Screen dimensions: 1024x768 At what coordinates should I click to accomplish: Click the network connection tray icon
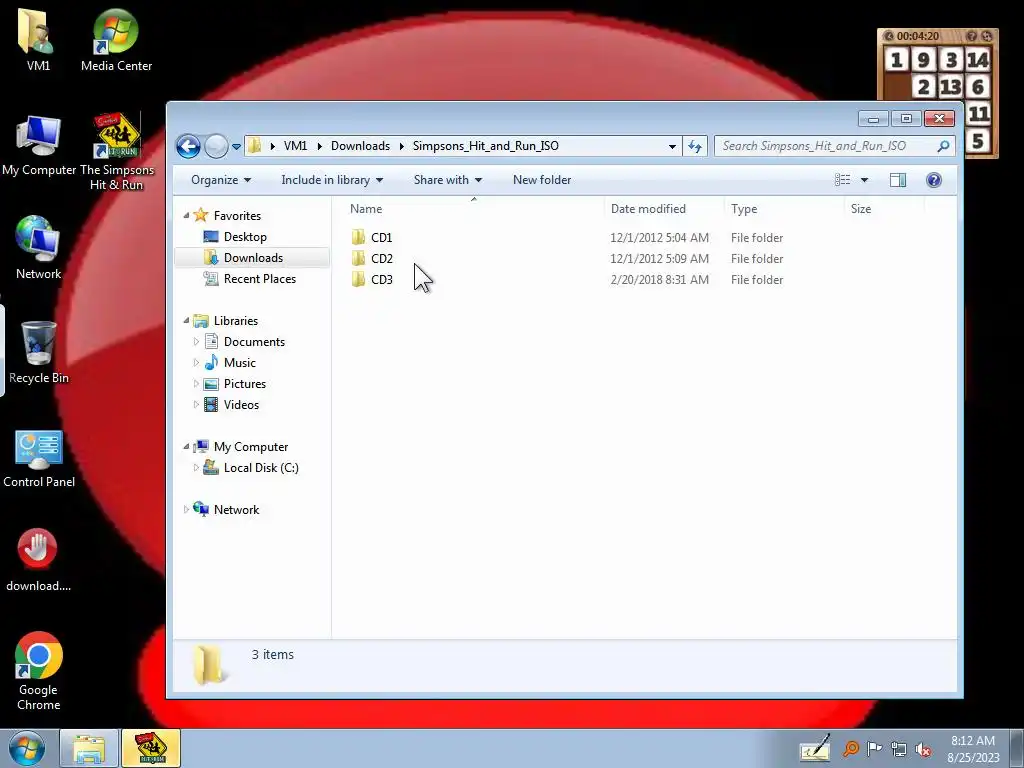(899, 749)
